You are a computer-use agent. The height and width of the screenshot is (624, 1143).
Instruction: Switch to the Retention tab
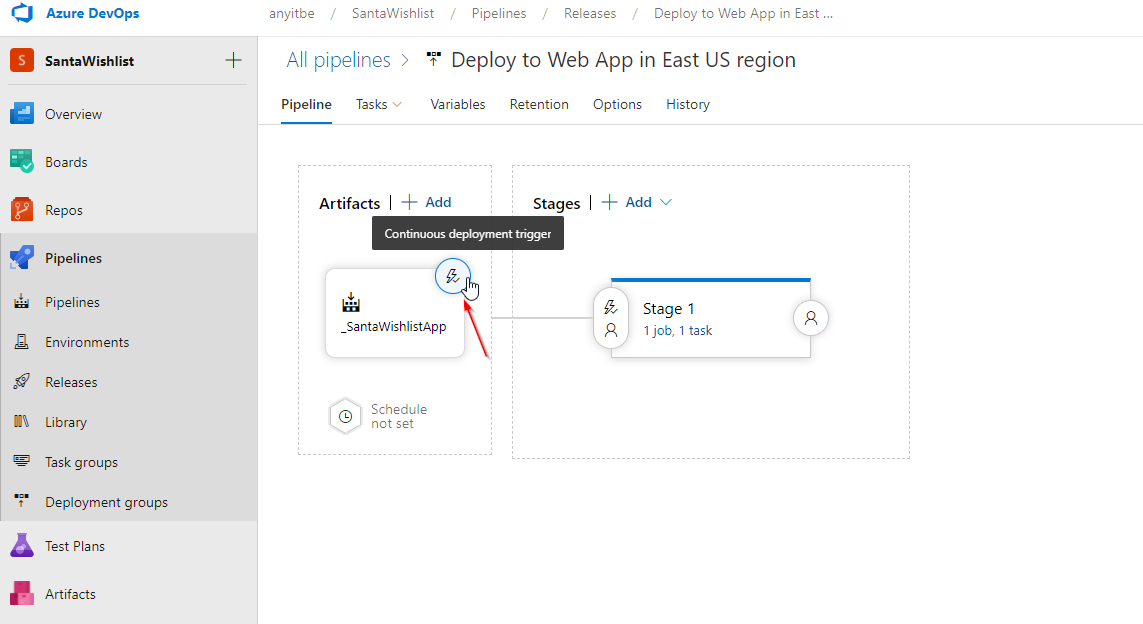[x=539, y=104]
